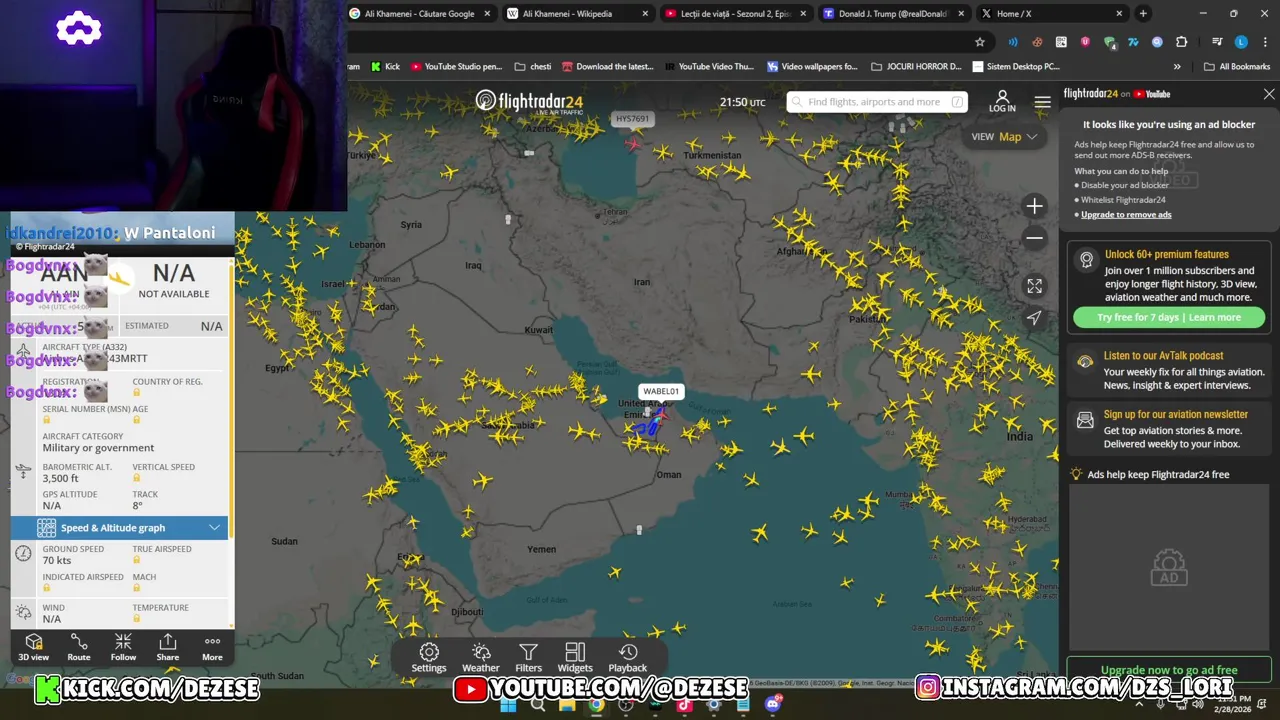Open Discord from the taskbar
1280x720 pixels.
click(x=772, y=705)
